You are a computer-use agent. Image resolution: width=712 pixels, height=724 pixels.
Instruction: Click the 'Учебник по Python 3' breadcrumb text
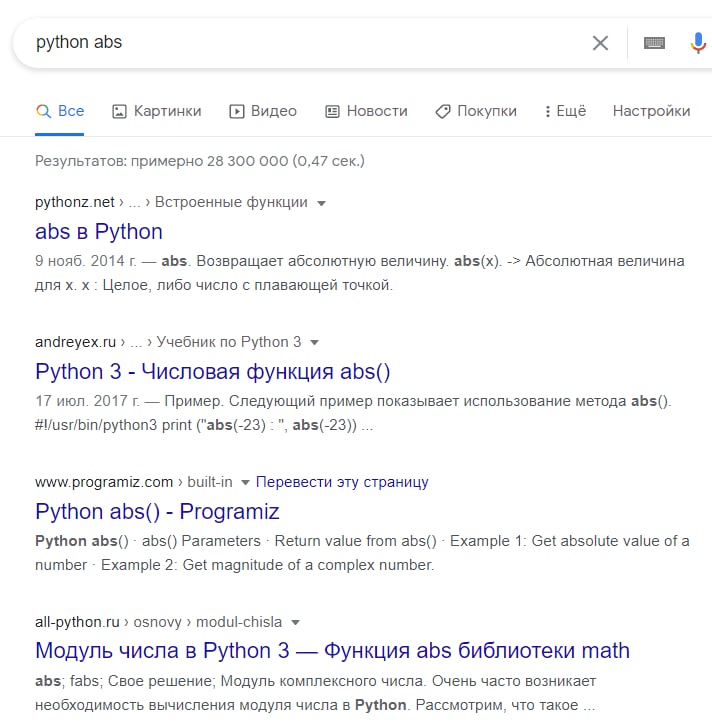(229, 342)
